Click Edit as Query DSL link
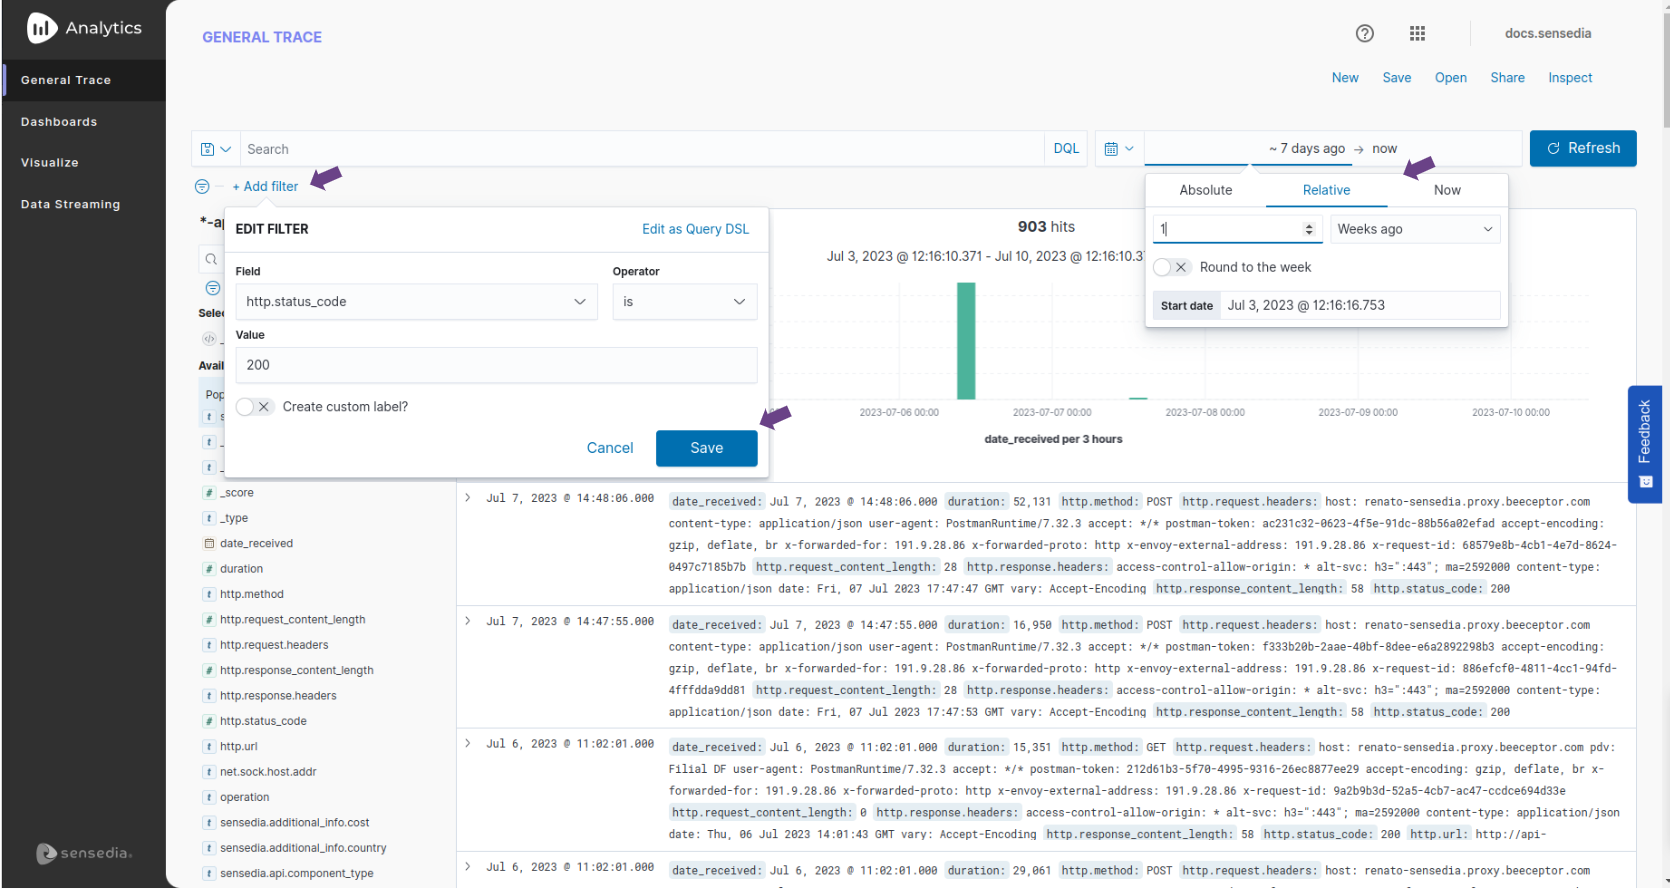 click(x=695, y=229)
